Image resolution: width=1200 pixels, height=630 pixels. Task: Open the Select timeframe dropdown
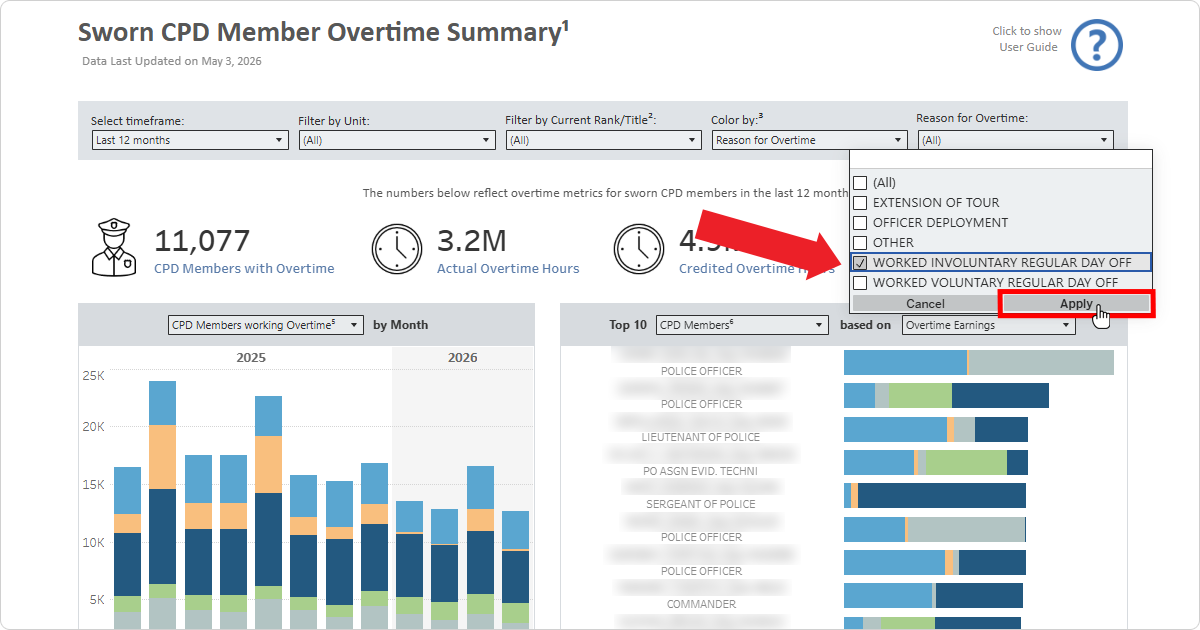pos(190,140)
